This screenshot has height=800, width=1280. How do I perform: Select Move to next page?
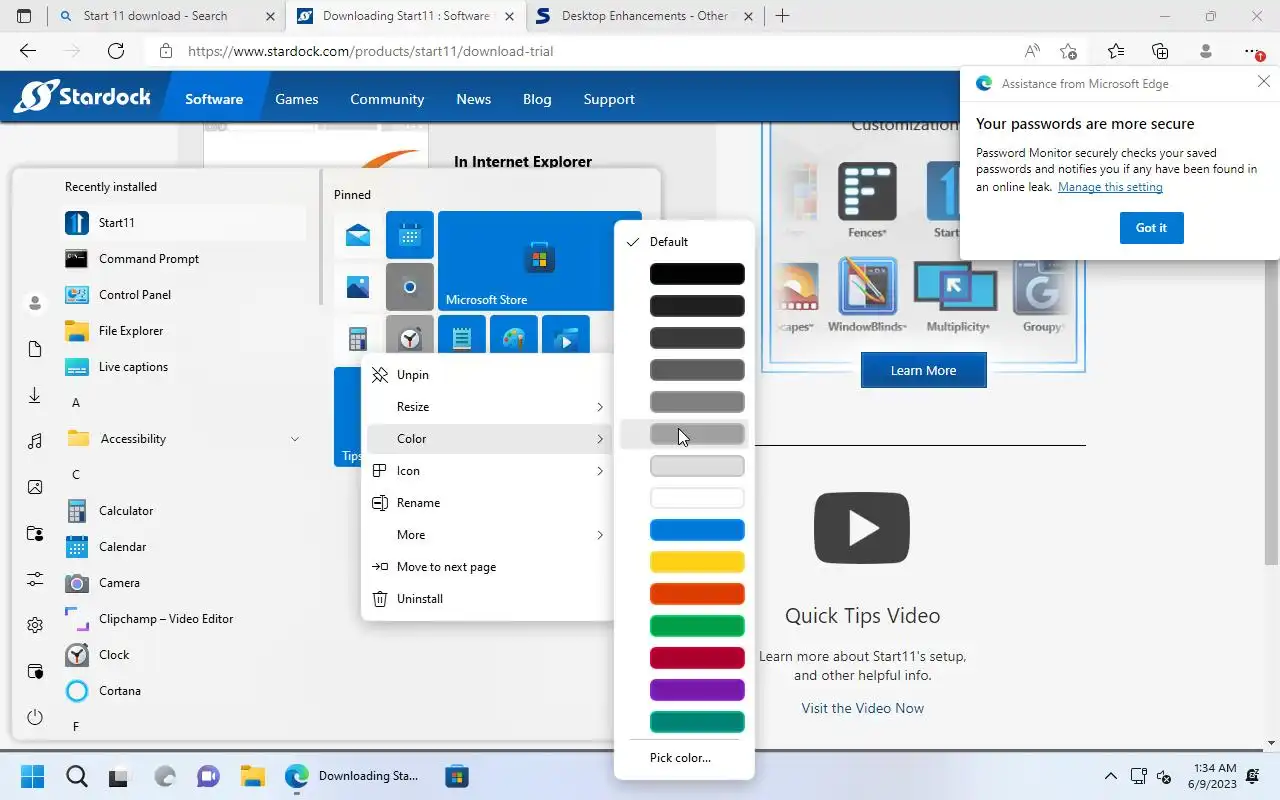coord(488,566)
